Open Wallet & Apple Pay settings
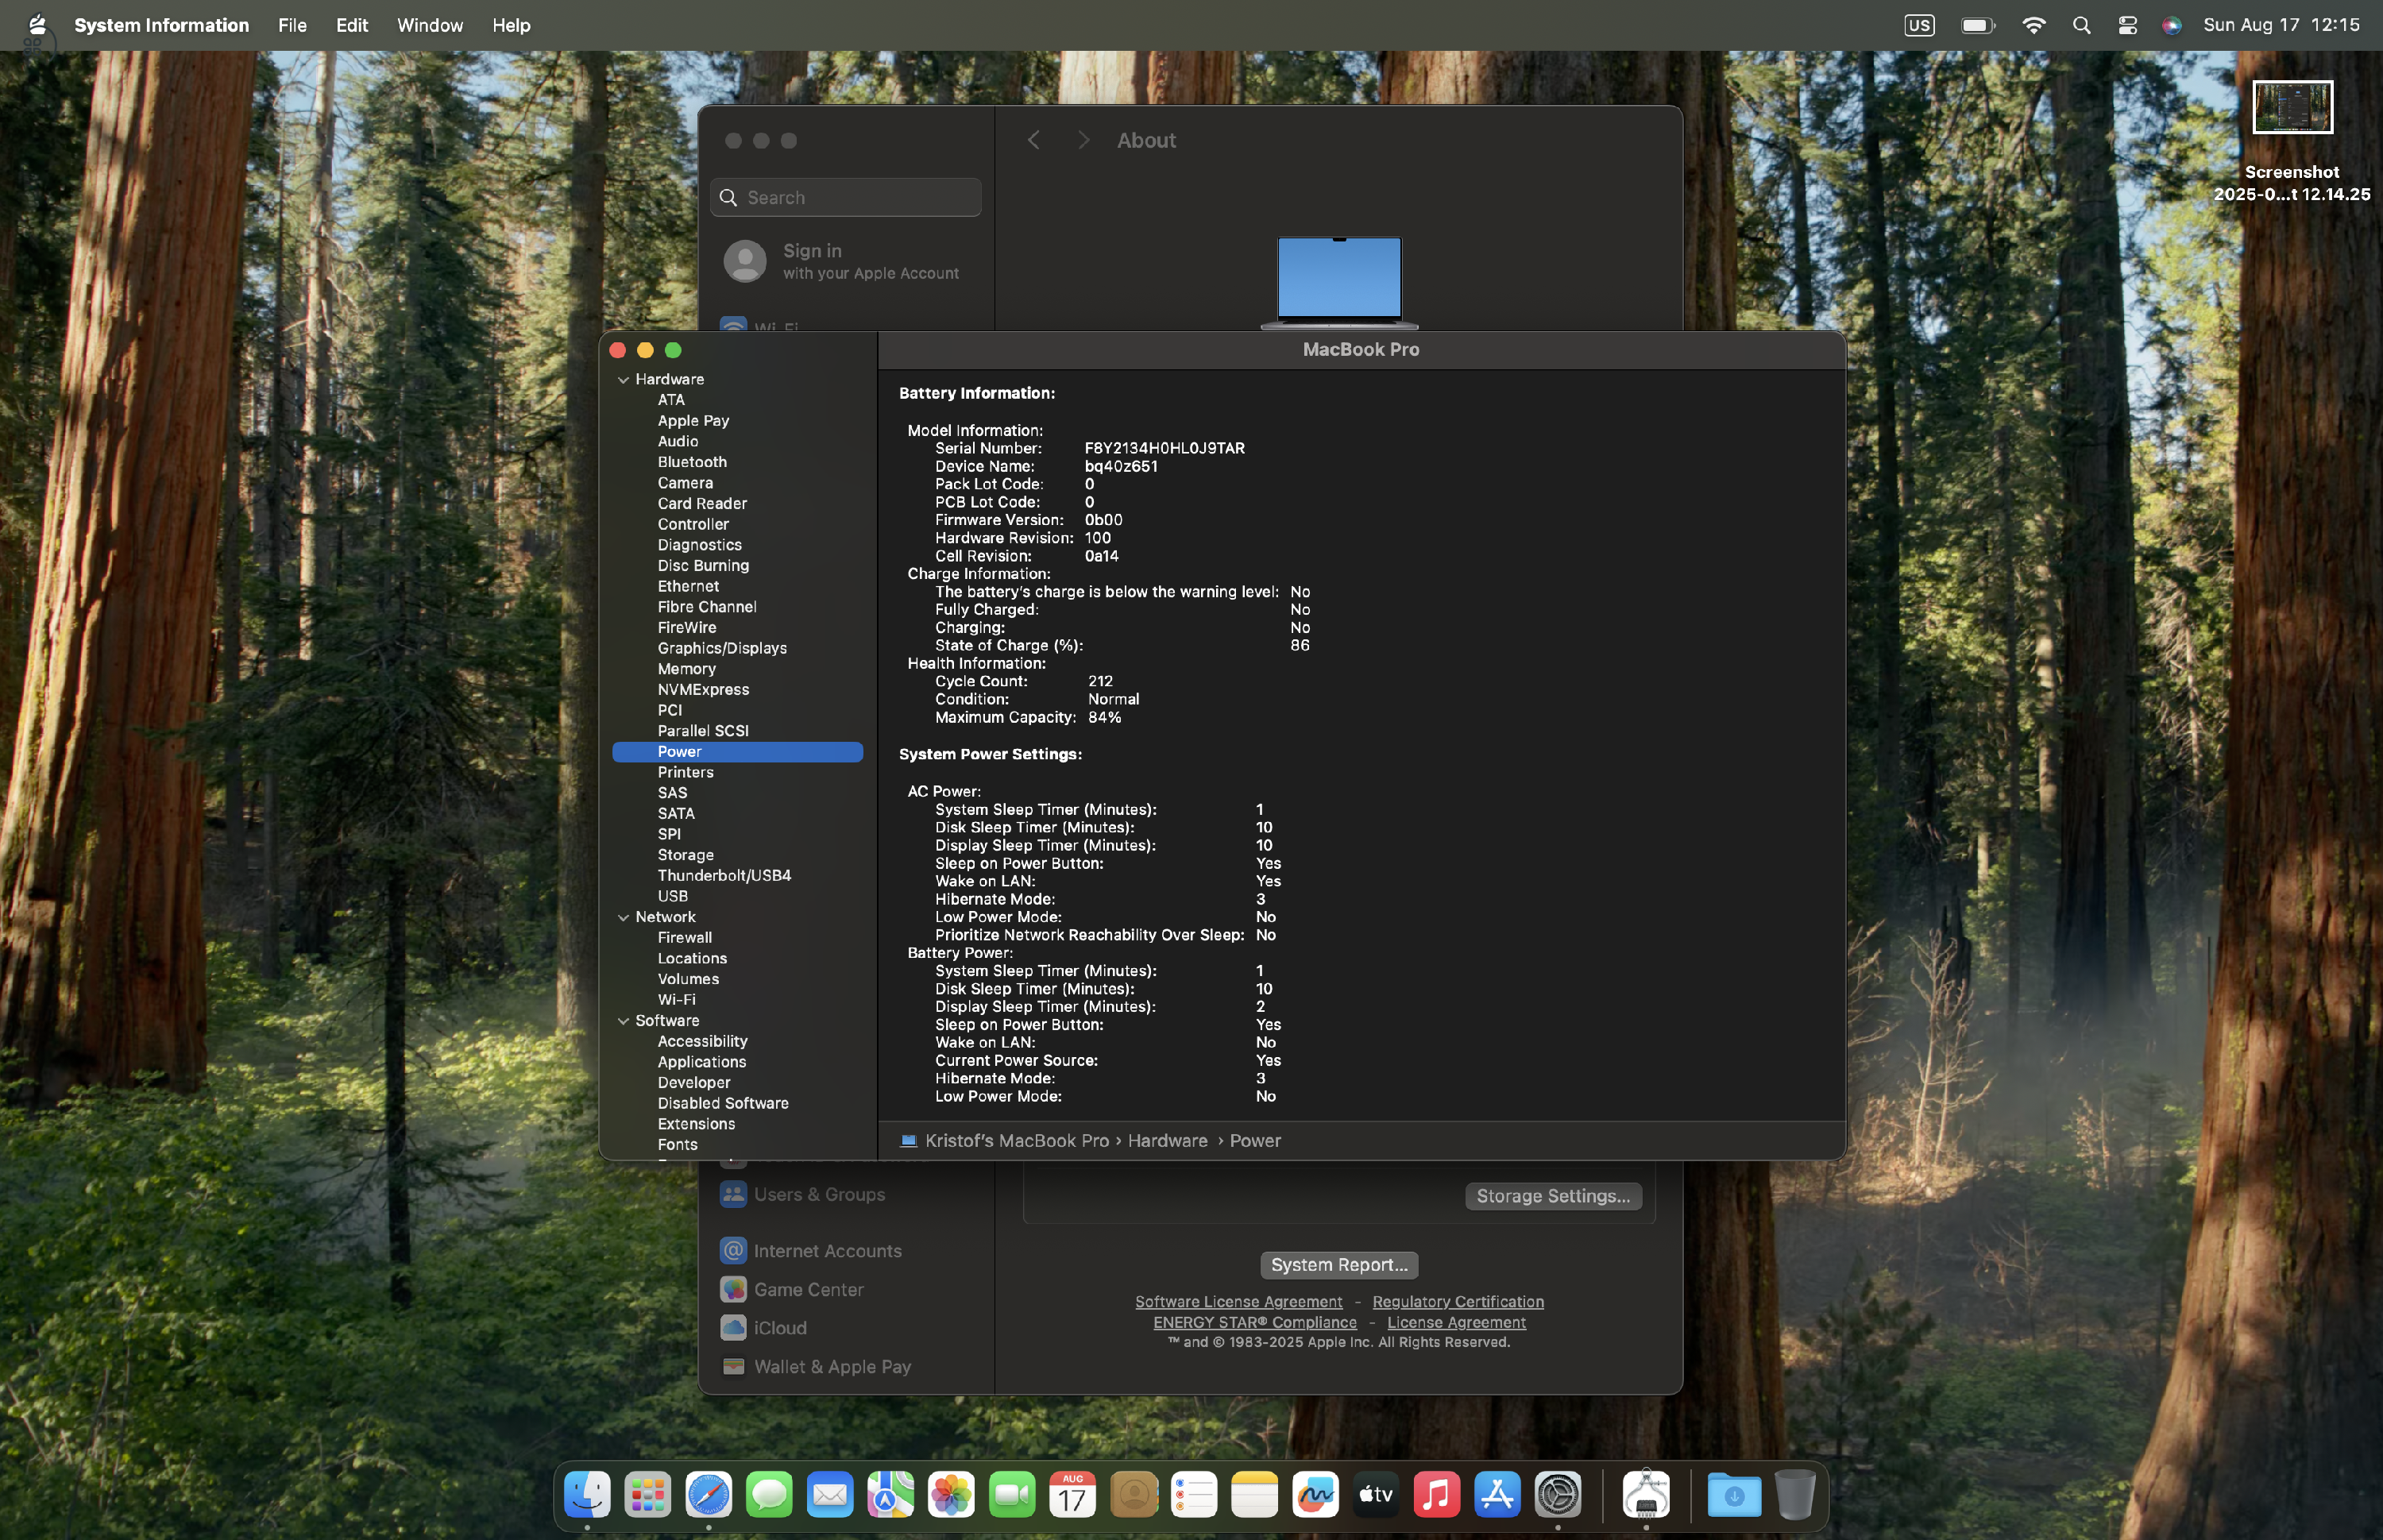Screen dimensions: 2383x1540 [816, 1367]
